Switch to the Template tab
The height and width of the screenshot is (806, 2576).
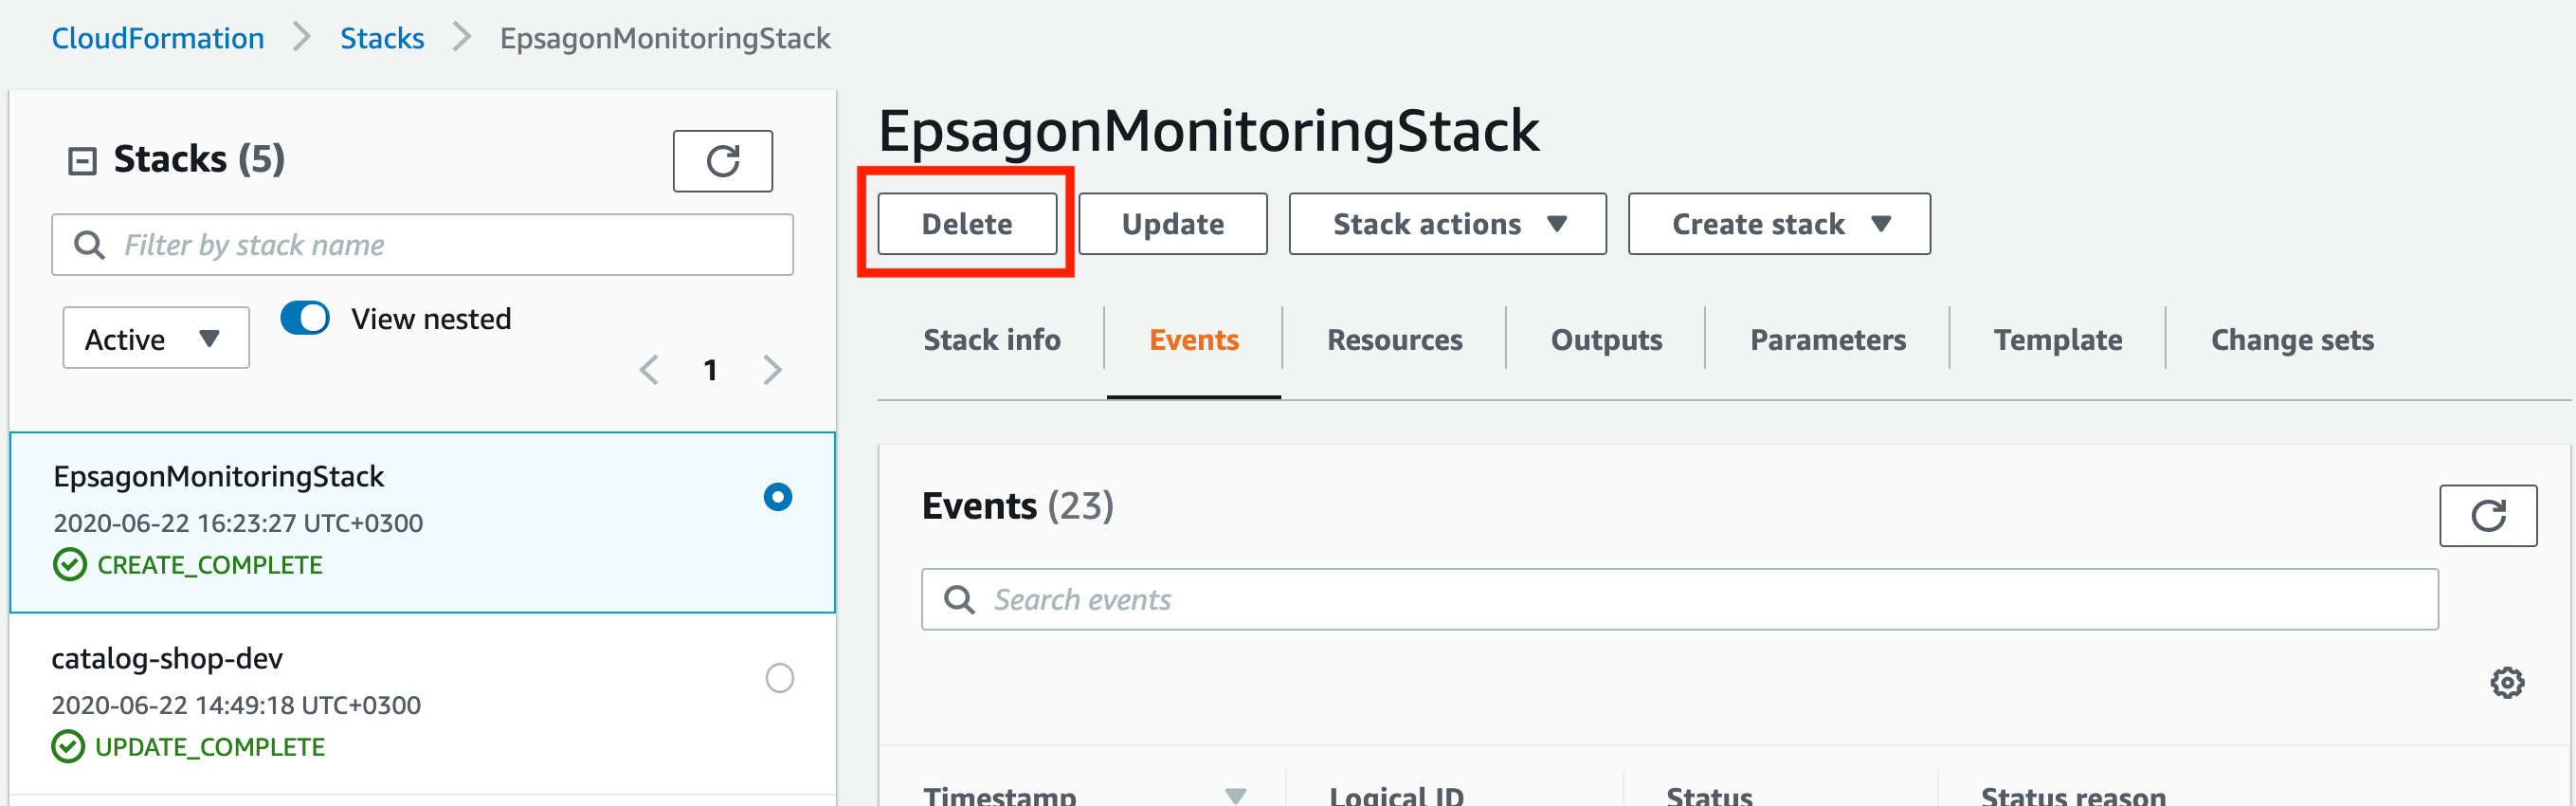click(x=2057, y=340)
